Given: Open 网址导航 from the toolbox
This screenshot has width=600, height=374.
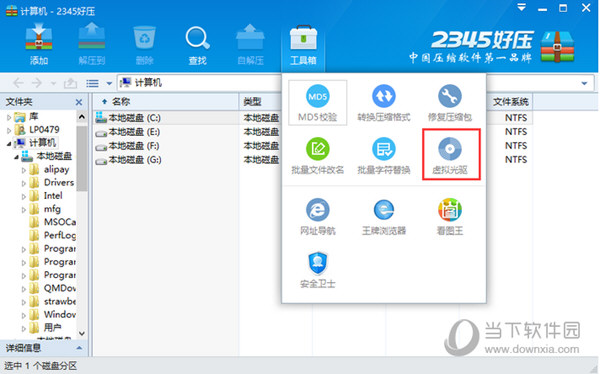Looking at the screenshot, I should point(318,217).
